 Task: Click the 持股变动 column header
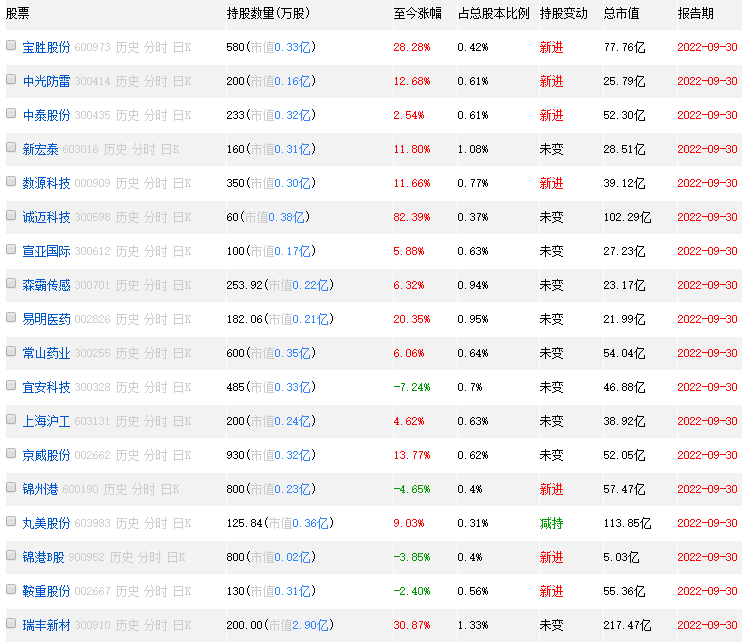pyautogui.click(x=563, y=13)
